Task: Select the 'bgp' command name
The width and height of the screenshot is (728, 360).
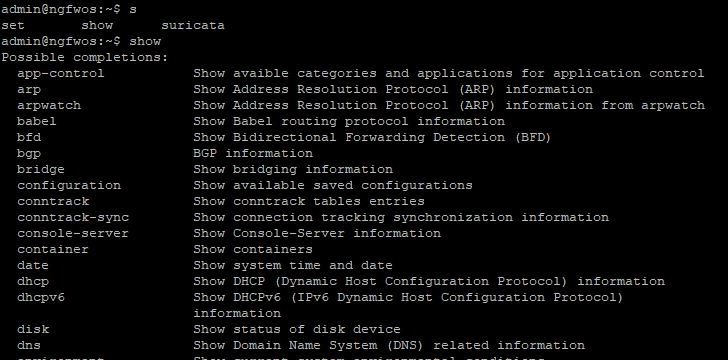Action: [29, 153]
